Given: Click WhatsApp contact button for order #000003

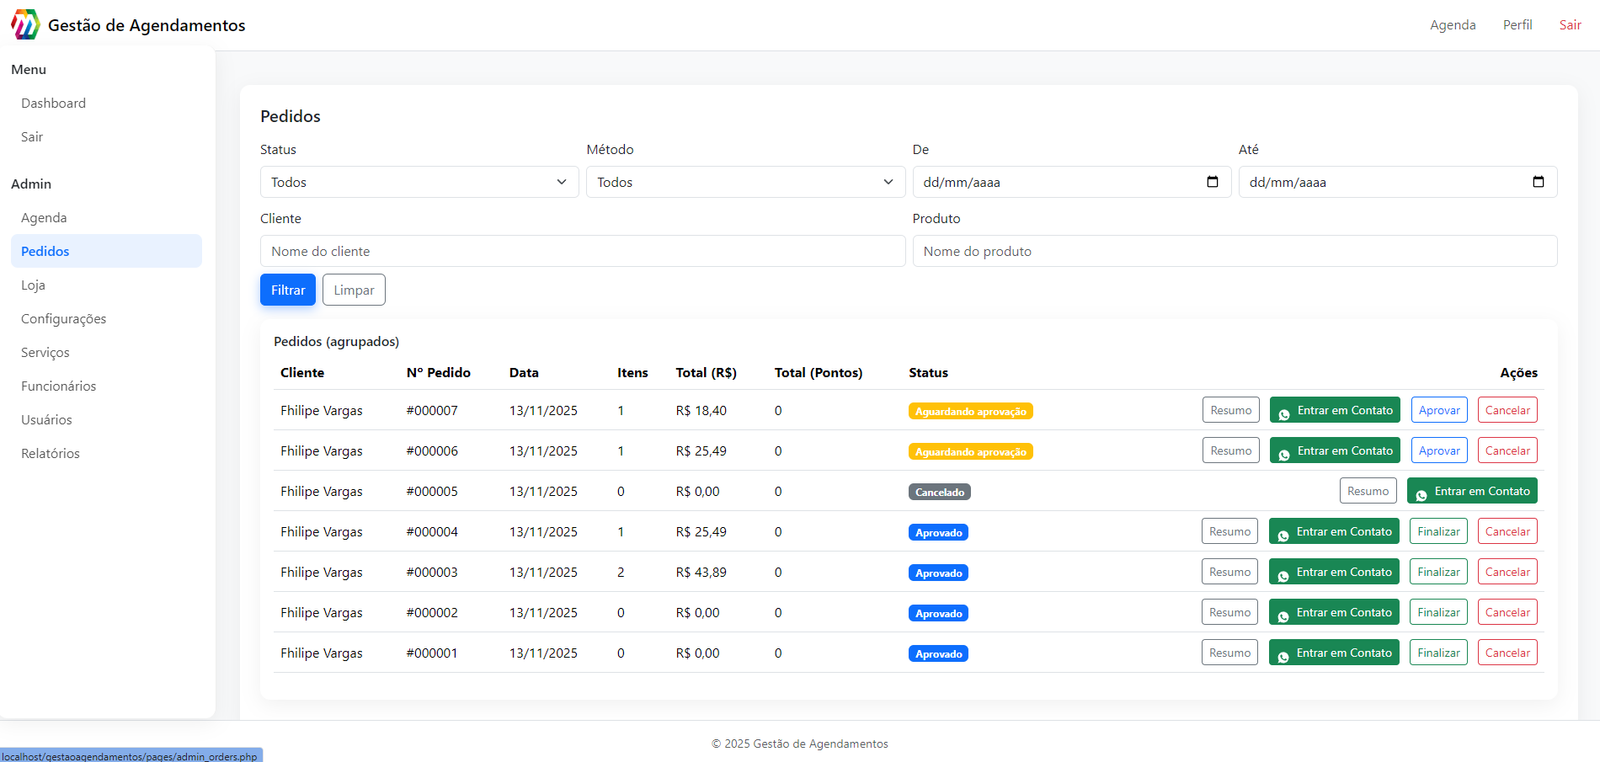Looking at the screenshot, I should pyautogui.click(x=1333, y=572).
